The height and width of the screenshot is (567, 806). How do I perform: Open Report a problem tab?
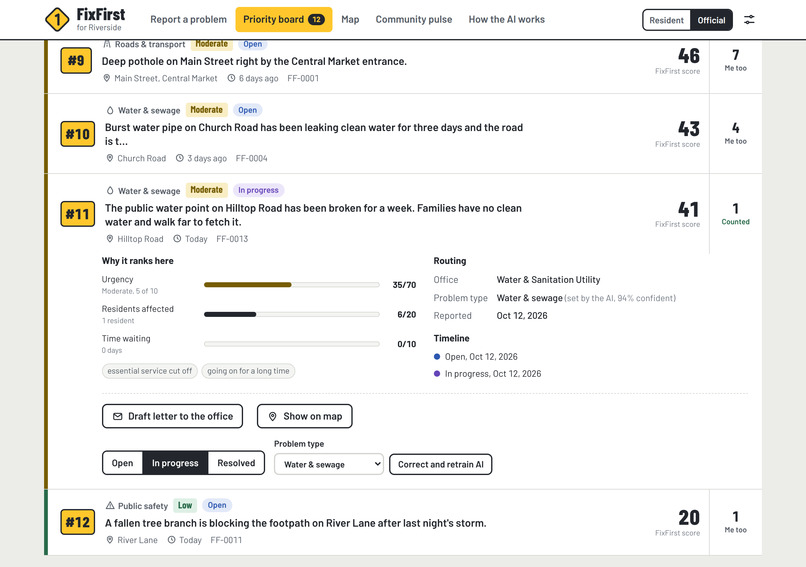tap(188, 20)
